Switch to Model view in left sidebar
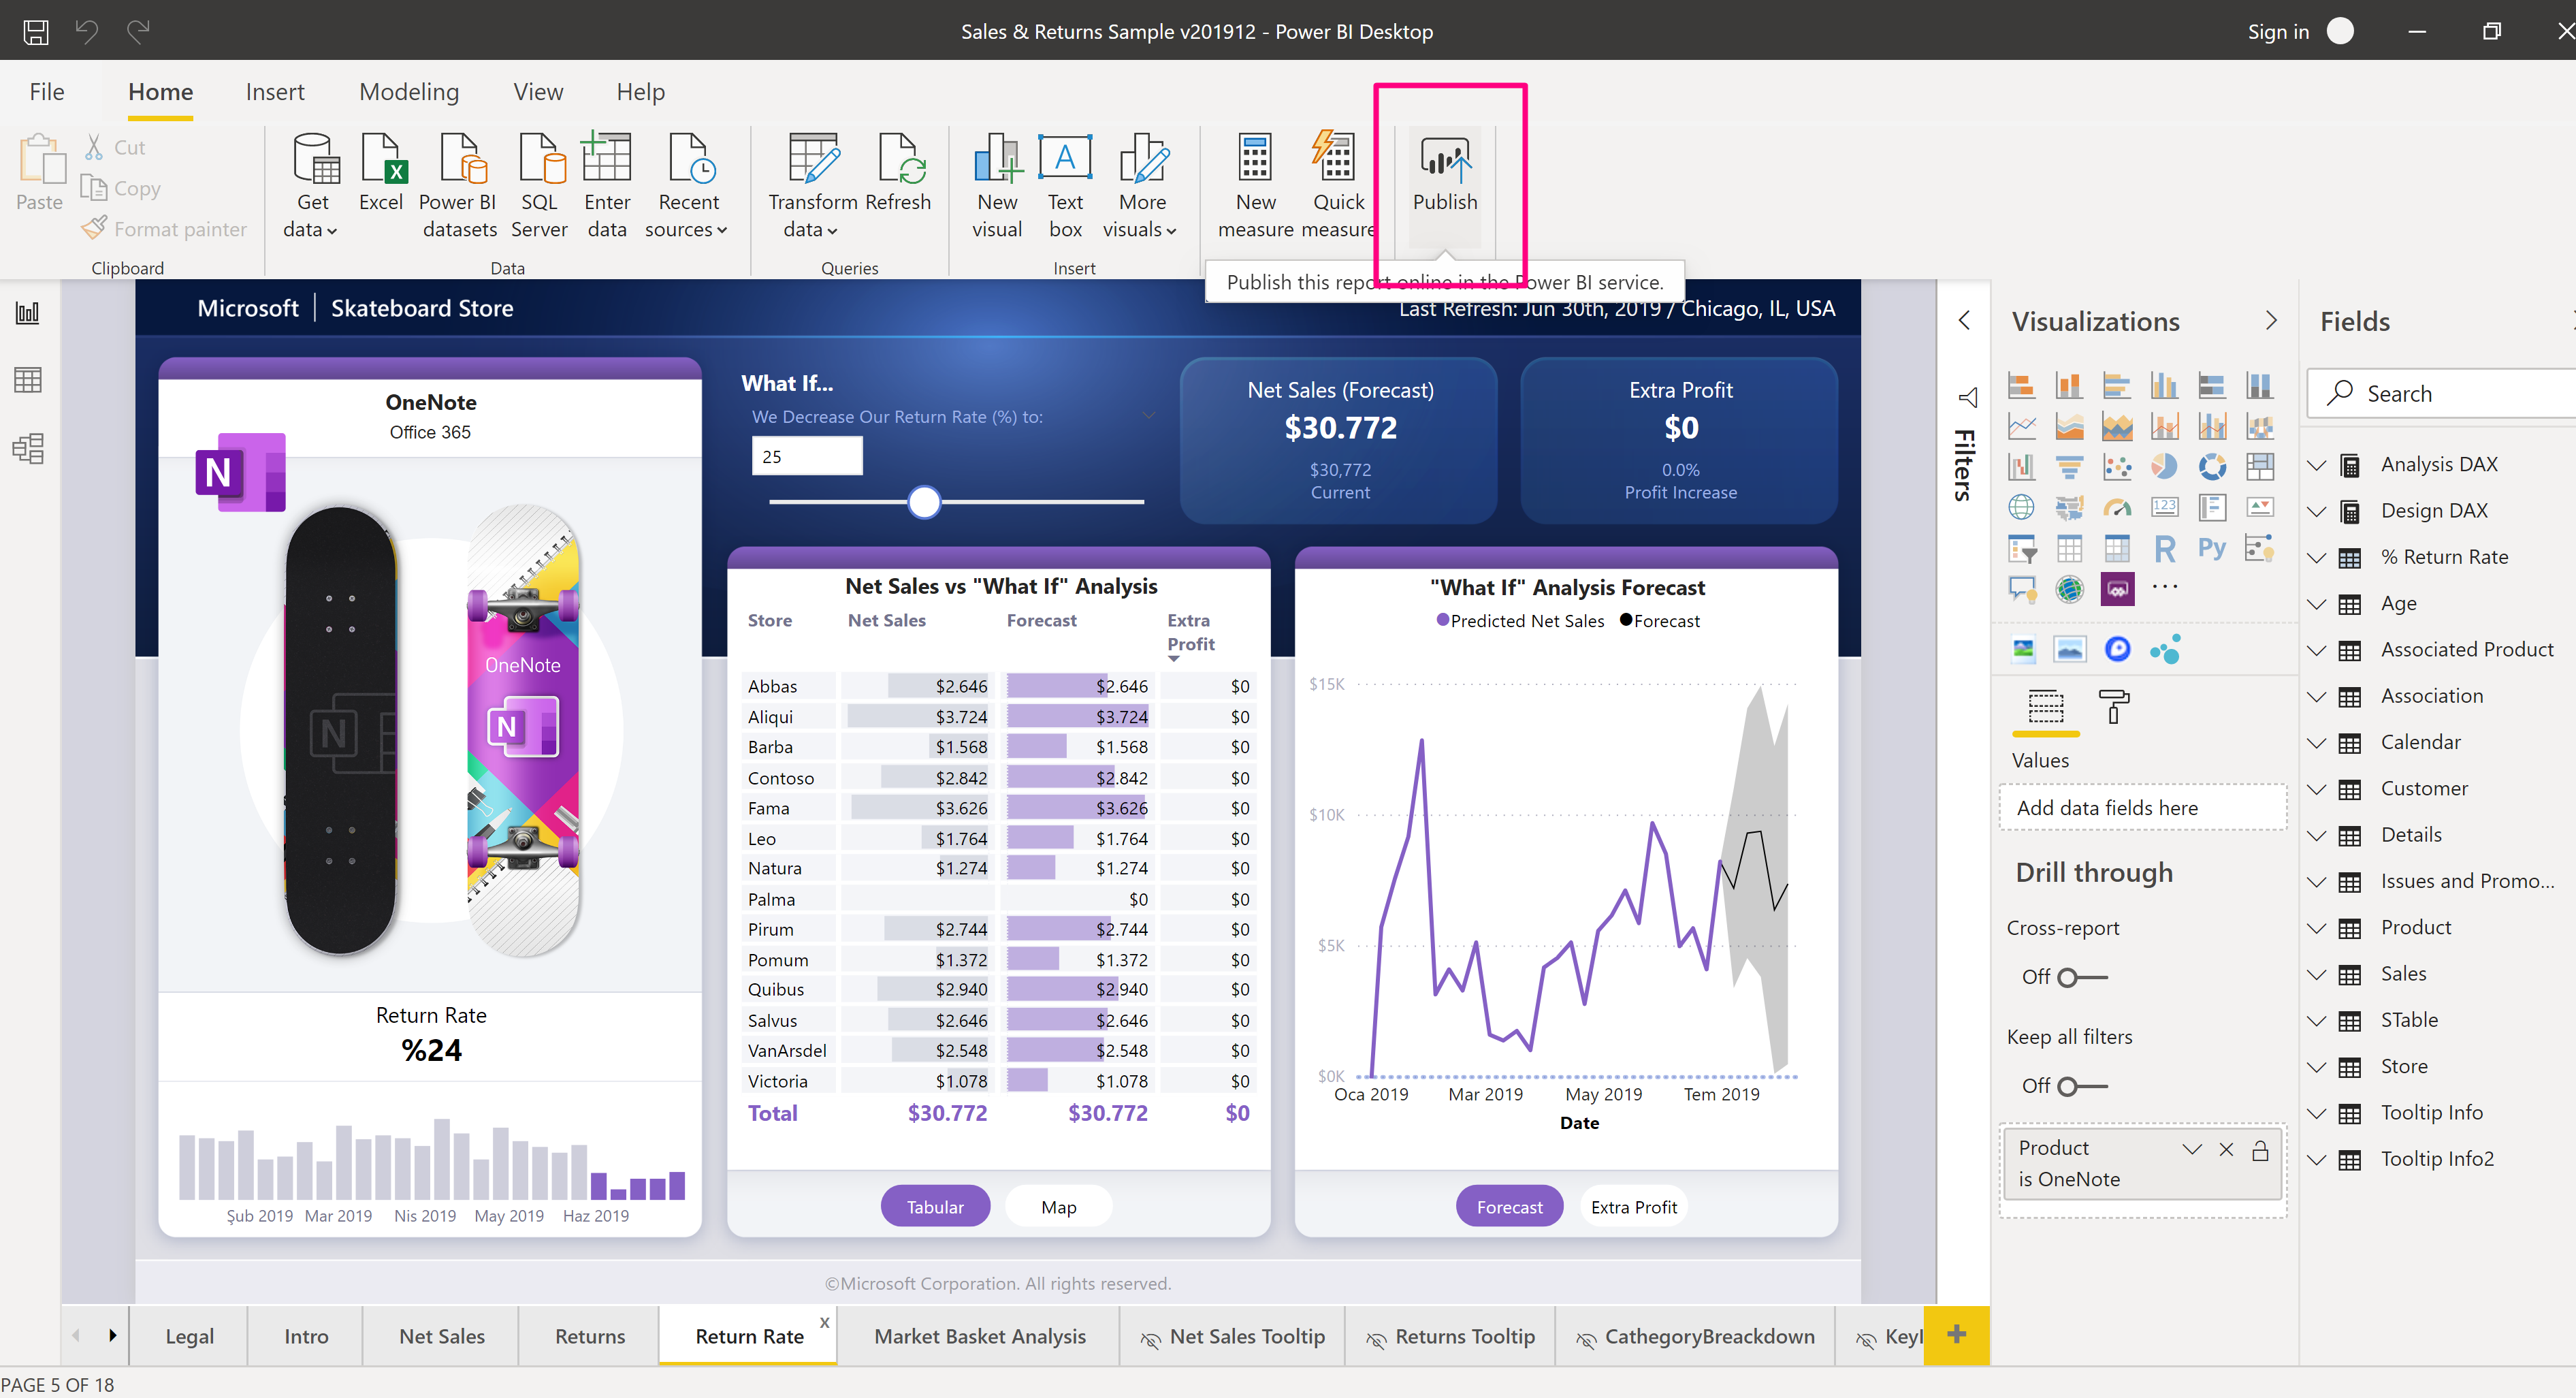This screenshot has height=1398, width=2576. pos(28,448)
